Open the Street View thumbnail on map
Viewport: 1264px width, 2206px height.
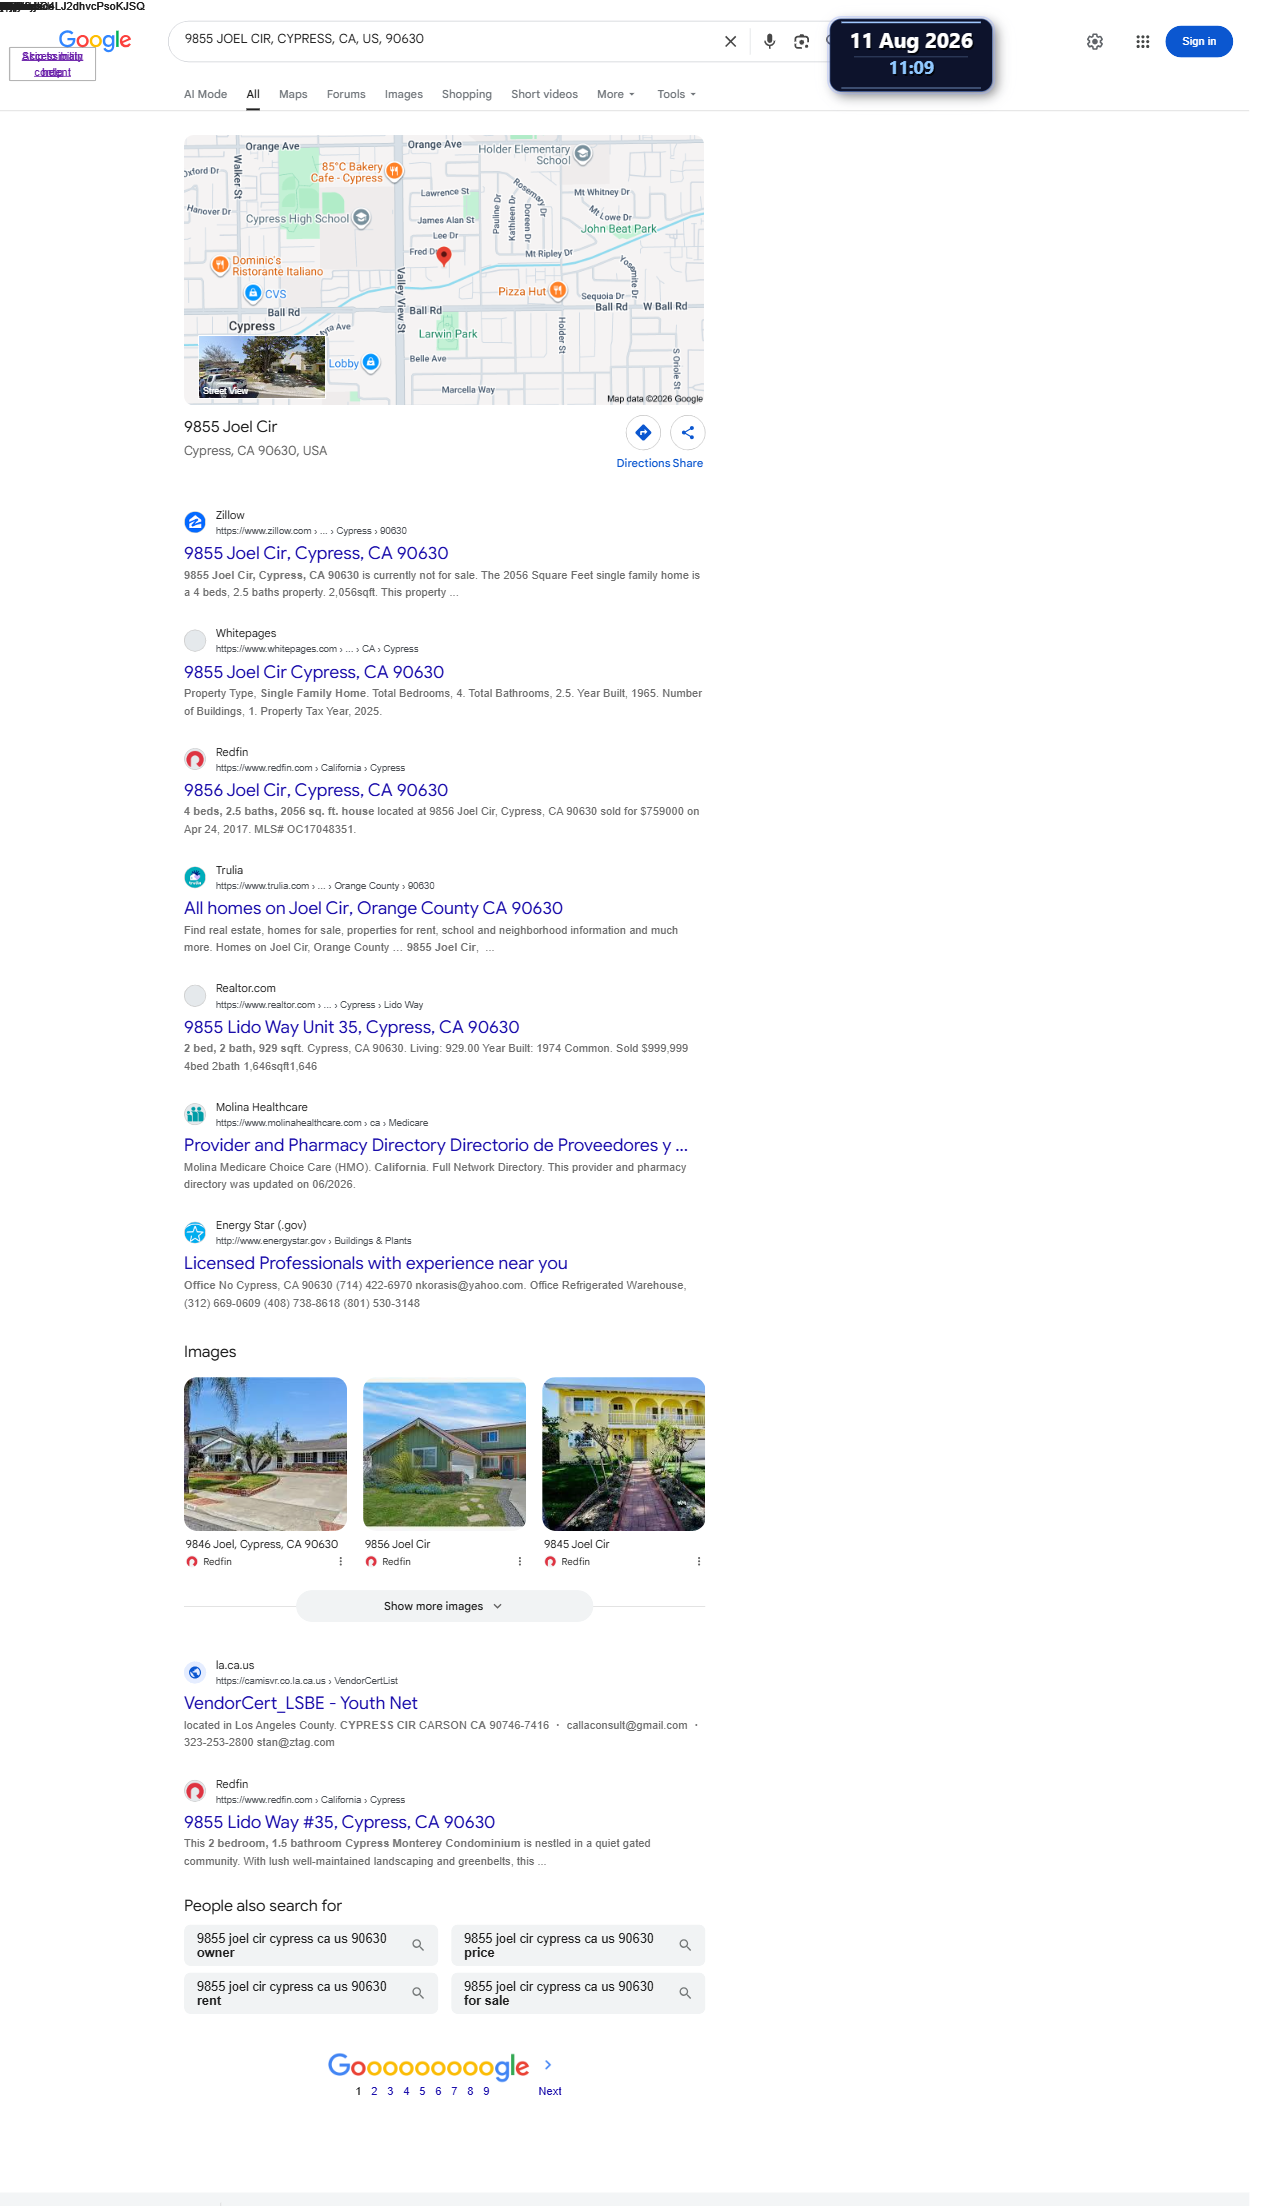click(262, 368)
